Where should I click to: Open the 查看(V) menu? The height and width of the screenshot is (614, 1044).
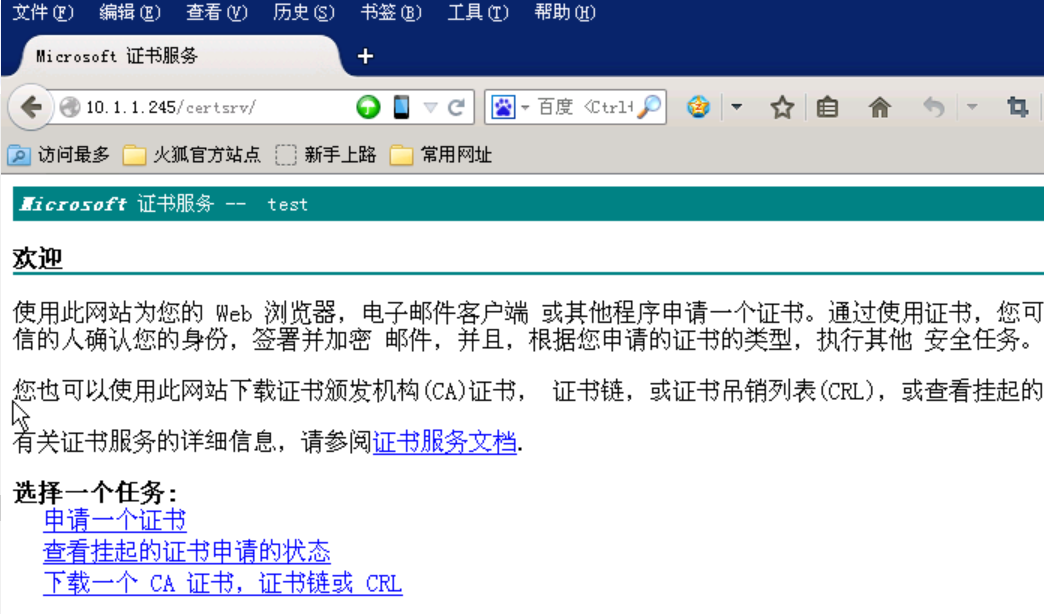pyautogui.click(x=216, y=12)
